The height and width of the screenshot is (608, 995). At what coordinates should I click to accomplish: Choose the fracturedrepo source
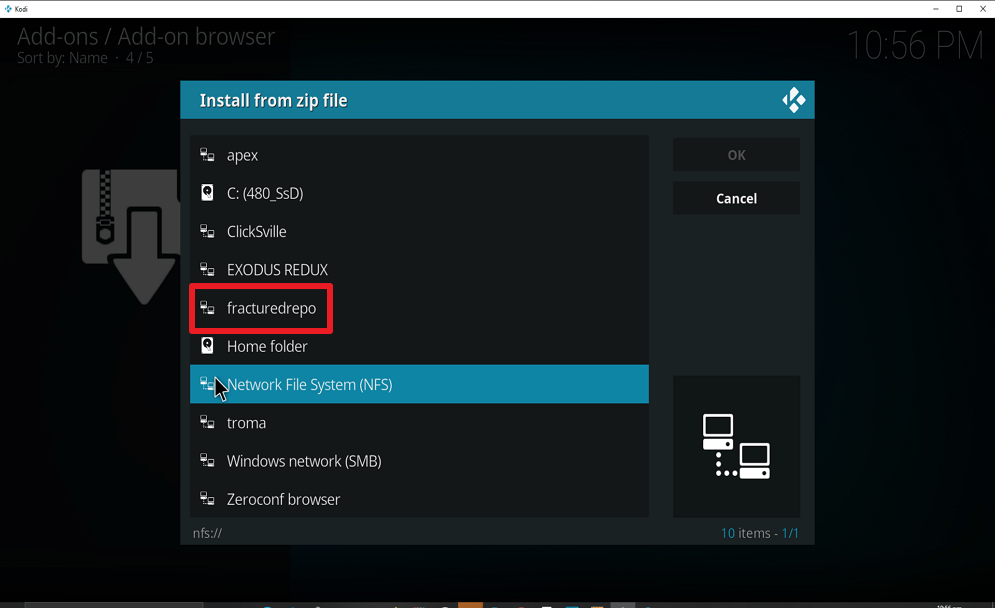tap(419, 308)
